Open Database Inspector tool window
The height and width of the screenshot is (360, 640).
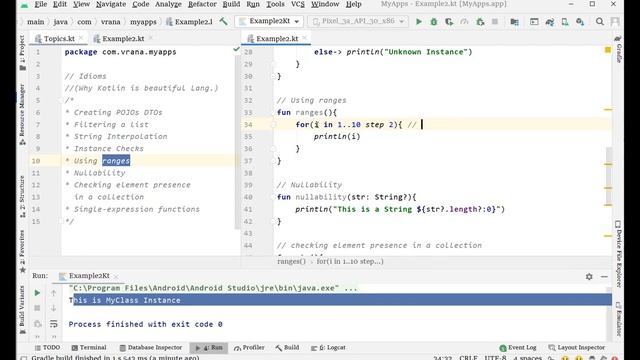click(151, 348)
